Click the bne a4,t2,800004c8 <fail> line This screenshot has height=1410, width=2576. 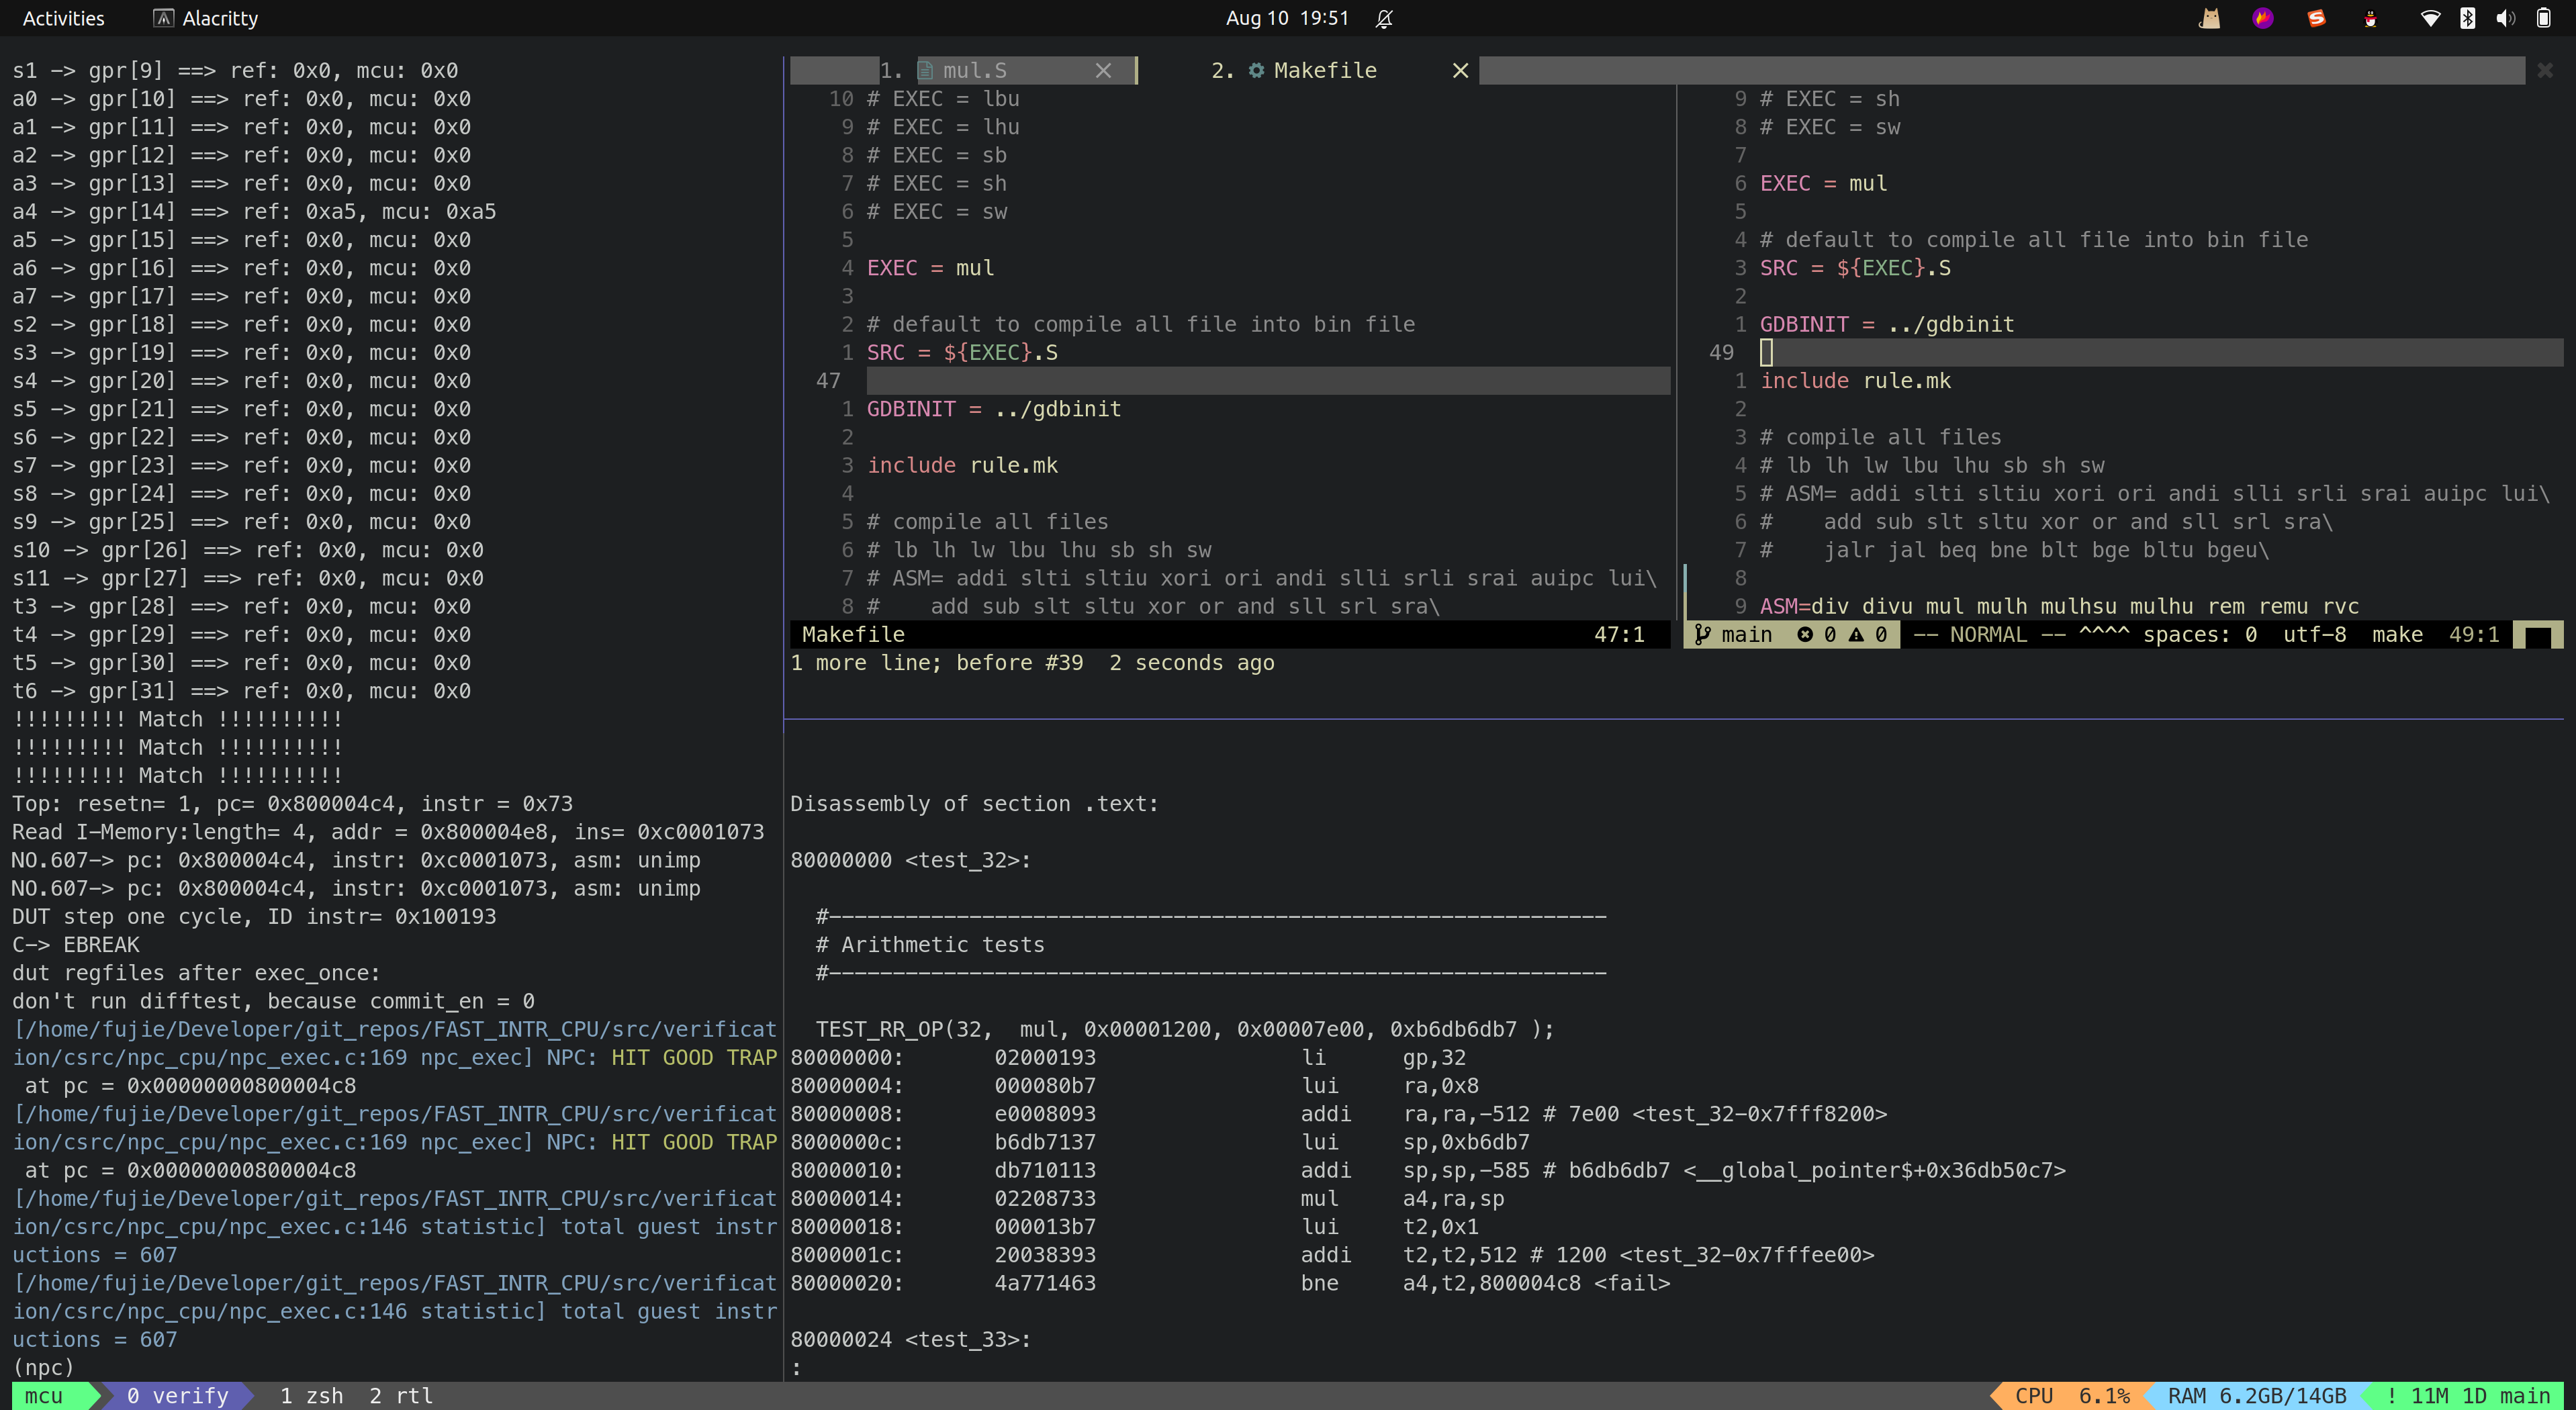click(1230, 1283)
